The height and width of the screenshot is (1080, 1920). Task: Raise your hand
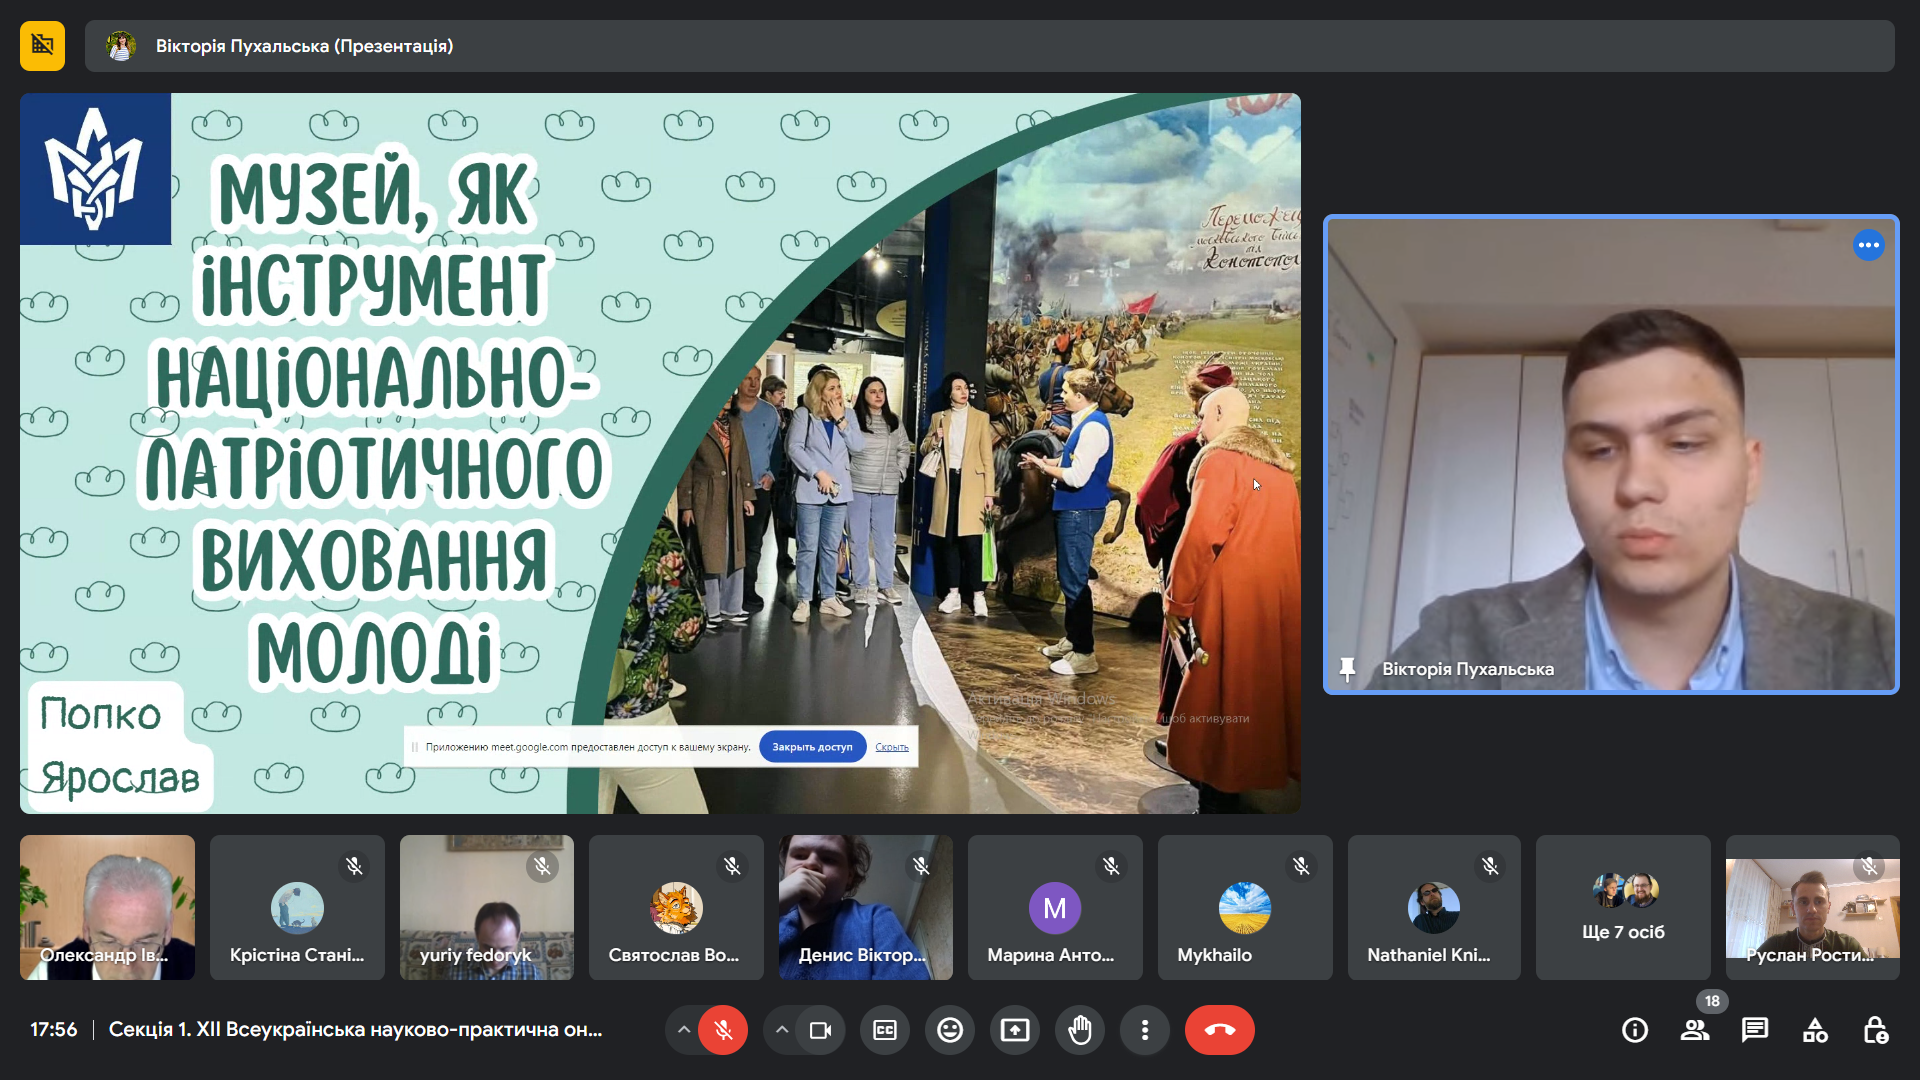click(1080, 1030)
